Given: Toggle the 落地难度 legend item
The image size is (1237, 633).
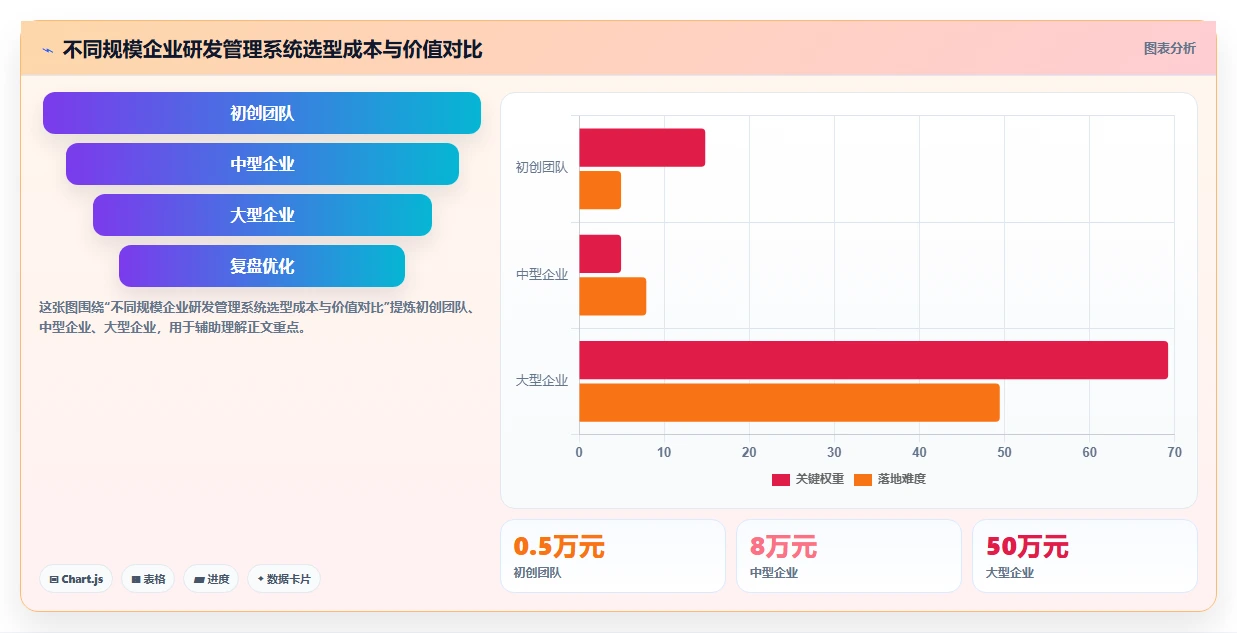Looking at the screenshot, I should coord(890,479).
